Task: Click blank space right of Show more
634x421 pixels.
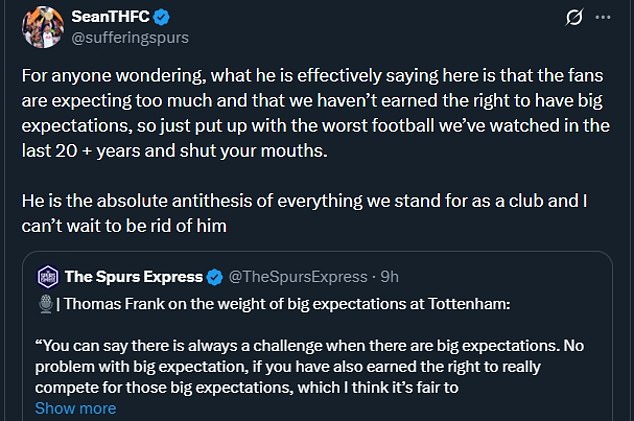Action: (x=350, y=408)
